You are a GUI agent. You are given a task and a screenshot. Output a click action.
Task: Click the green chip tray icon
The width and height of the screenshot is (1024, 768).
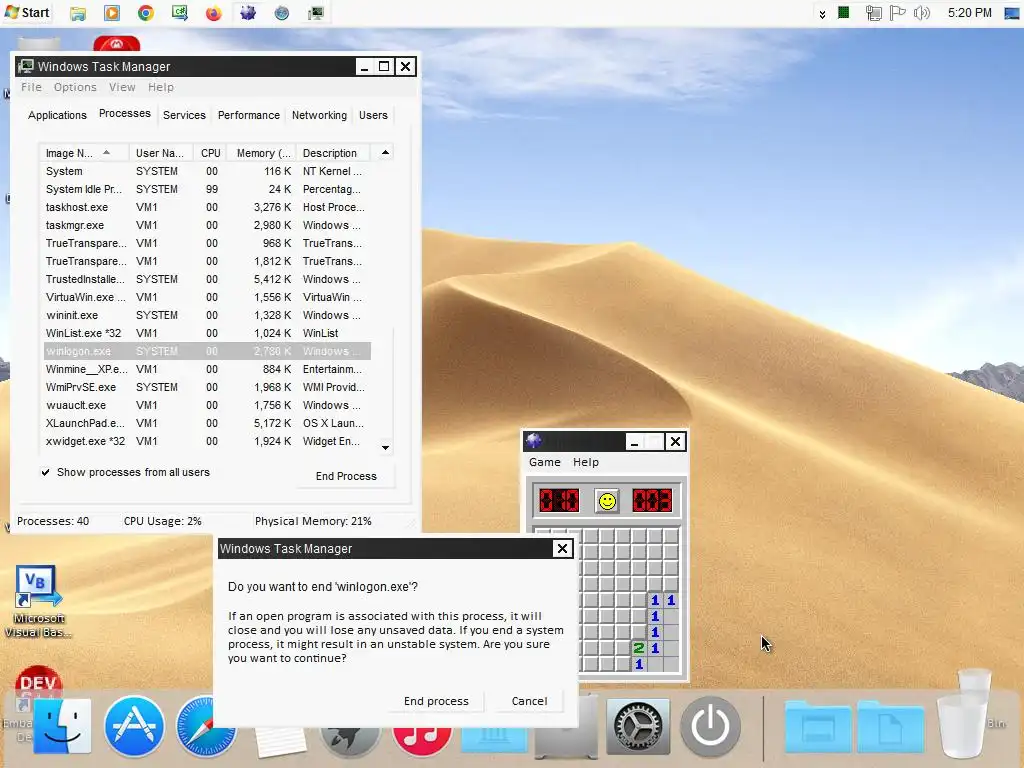(844, 12)
